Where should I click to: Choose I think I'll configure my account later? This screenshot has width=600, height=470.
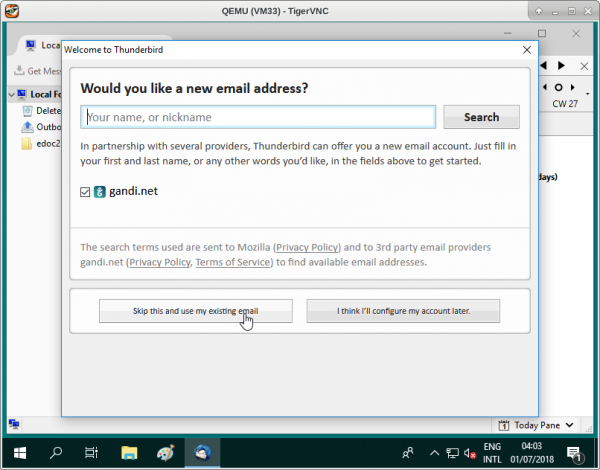403,311
